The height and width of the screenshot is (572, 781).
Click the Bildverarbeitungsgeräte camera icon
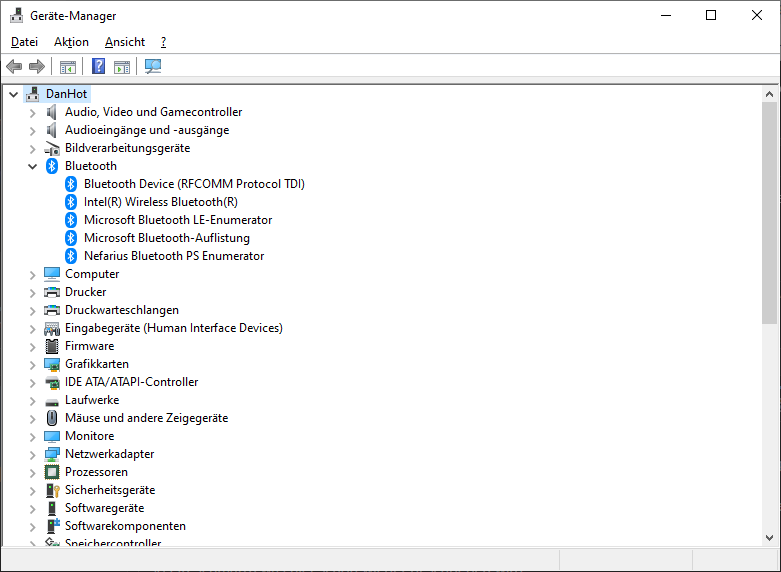coord(52,148)
